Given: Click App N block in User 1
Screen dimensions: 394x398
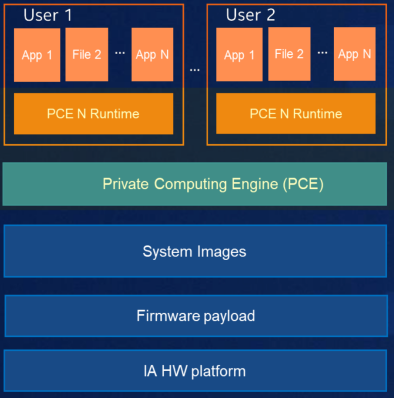Looking at the screenshot, I should pos(152,54).
